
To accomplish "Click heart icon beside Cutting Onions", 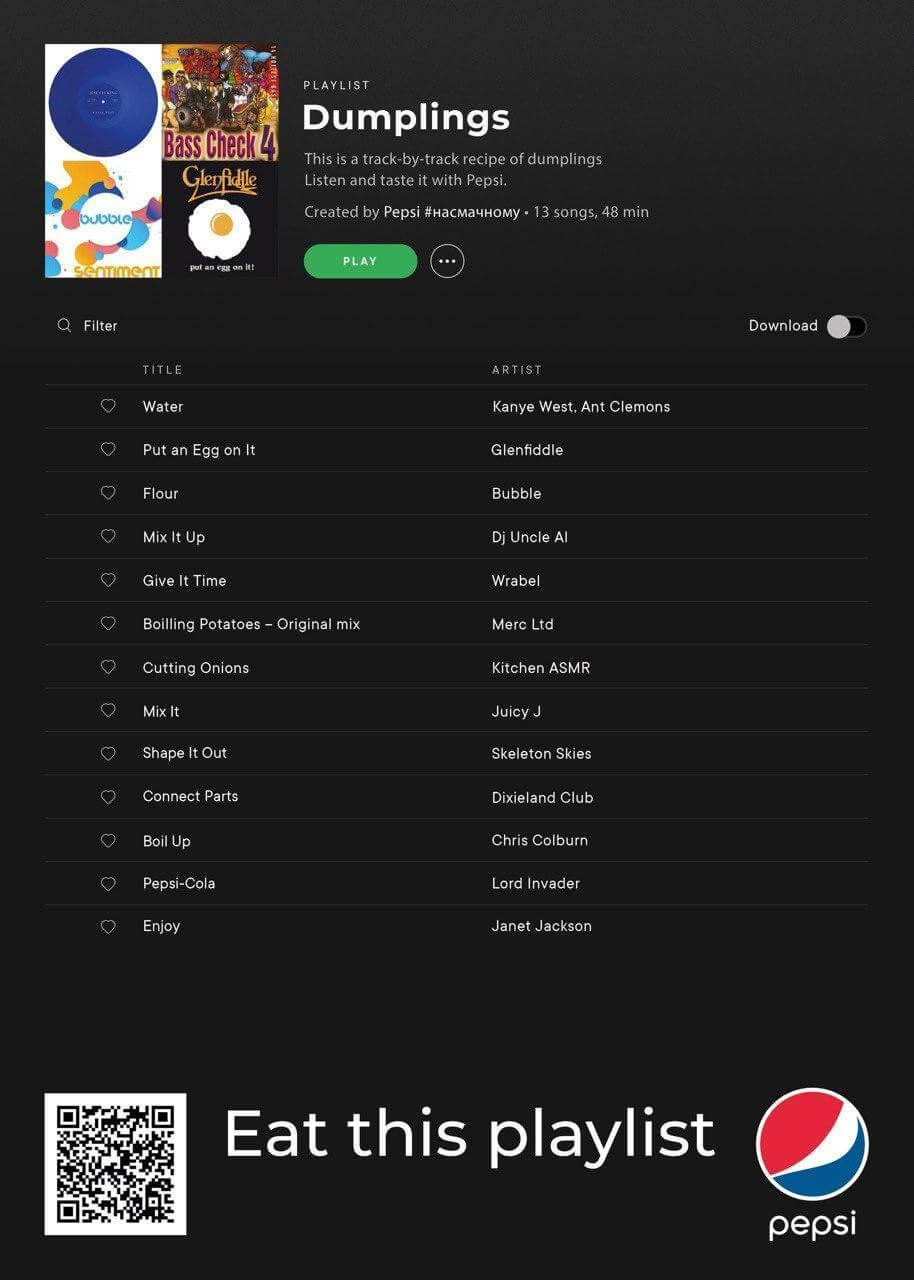I will (x=108, y=667).
